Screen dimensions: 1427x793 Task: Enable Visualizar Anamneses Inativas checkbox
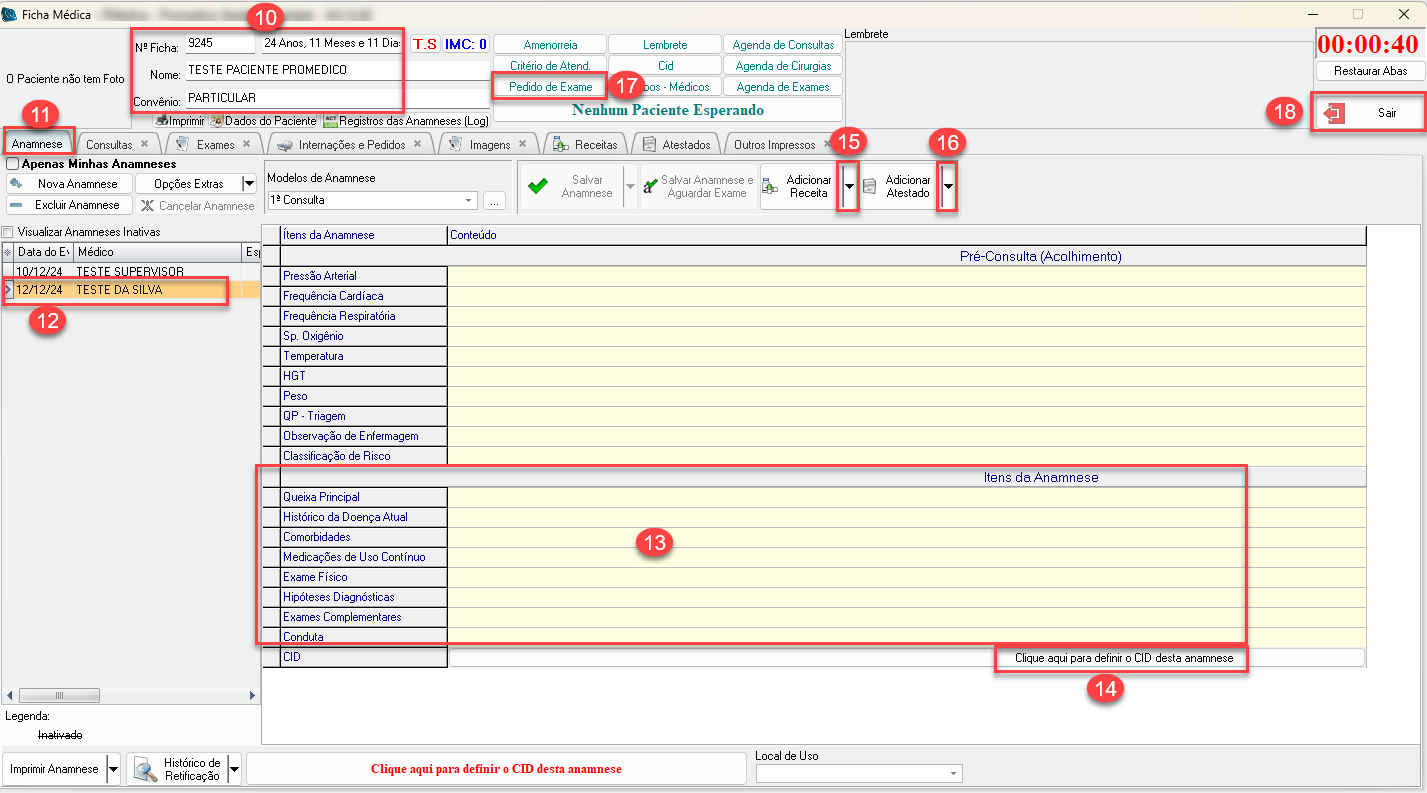point(8,232)
